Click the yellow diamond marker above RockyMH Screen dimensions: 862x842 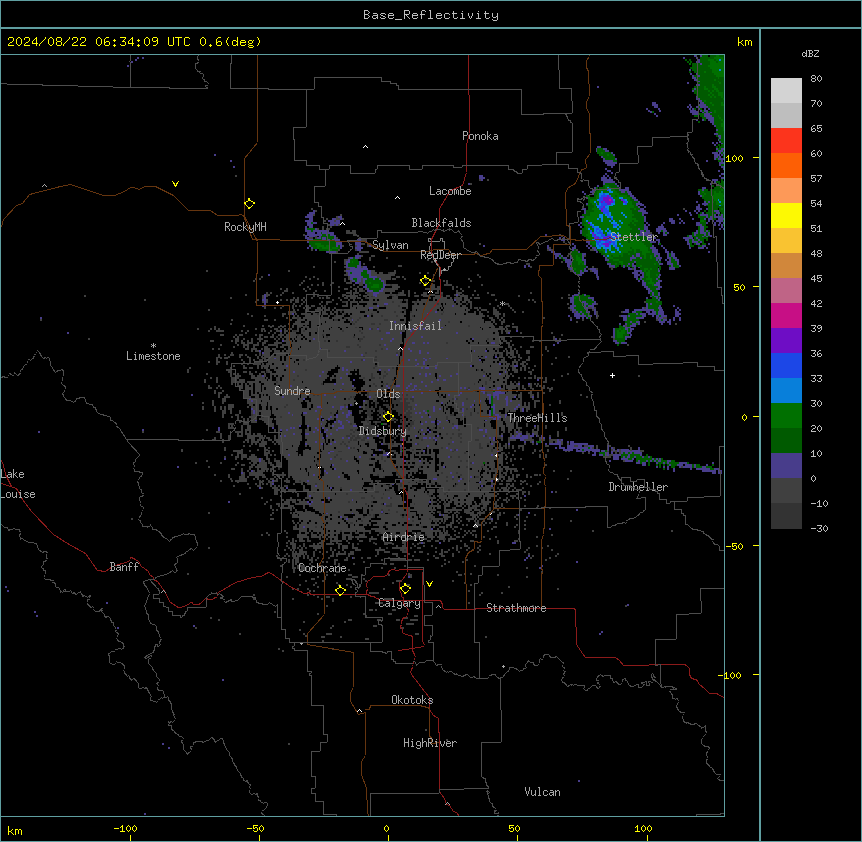(249, 204)
